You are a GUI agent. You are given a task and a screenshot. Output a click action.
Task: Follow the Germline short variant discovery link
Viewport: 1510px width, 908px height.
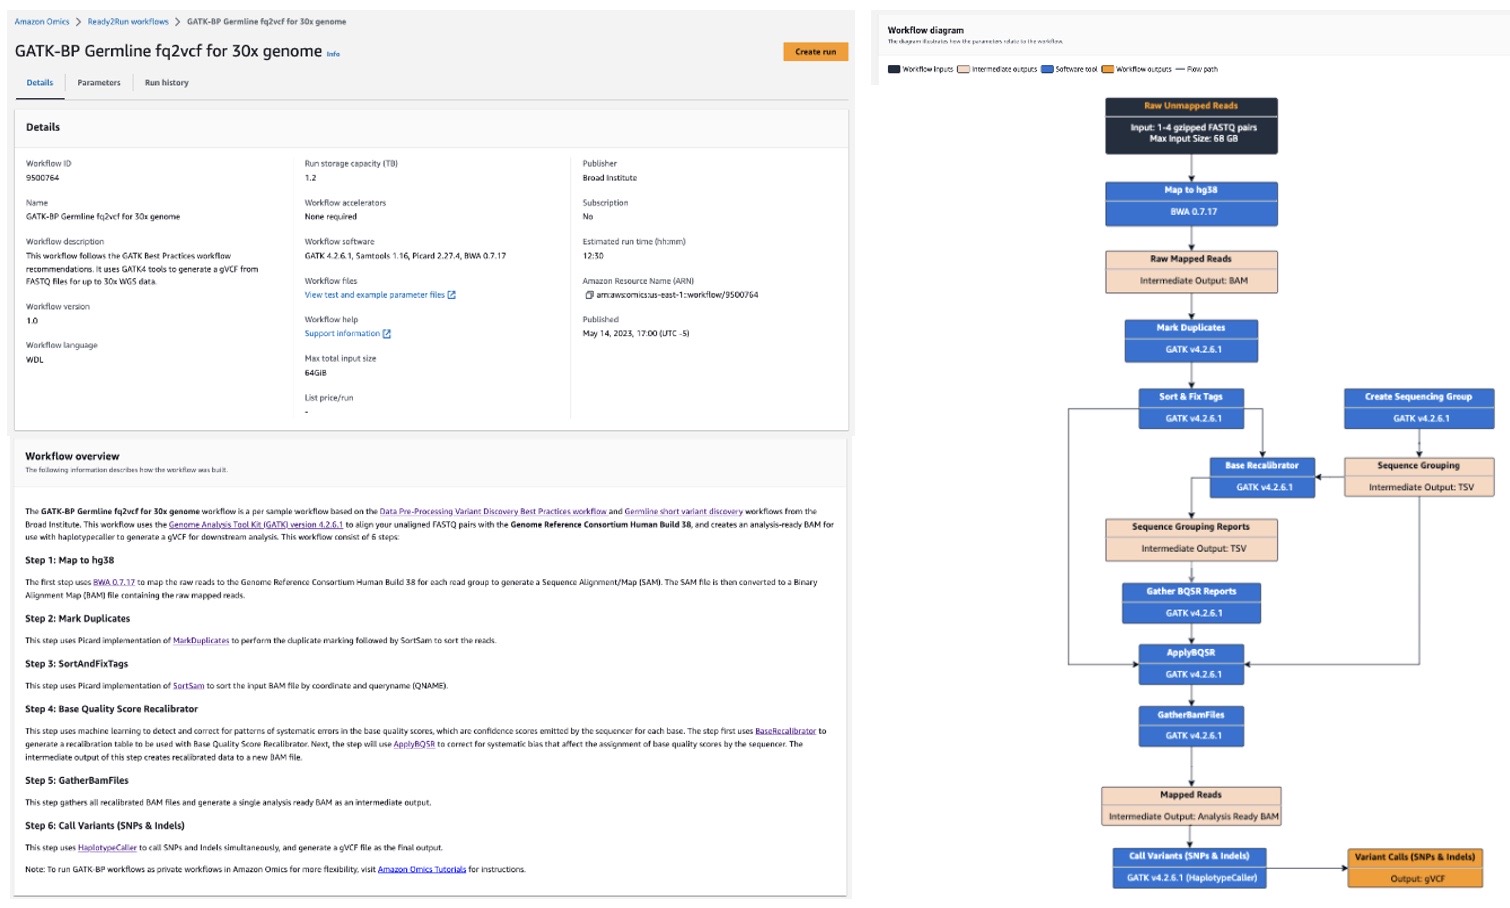[683, 511]
